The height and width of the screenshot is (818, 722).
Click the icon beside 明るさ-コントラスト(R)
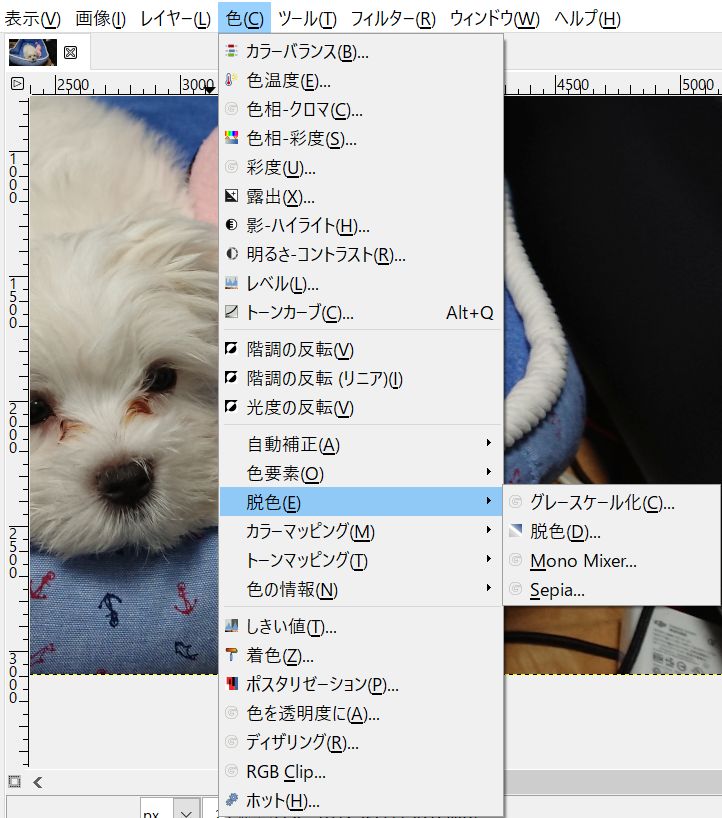(231, 254)
